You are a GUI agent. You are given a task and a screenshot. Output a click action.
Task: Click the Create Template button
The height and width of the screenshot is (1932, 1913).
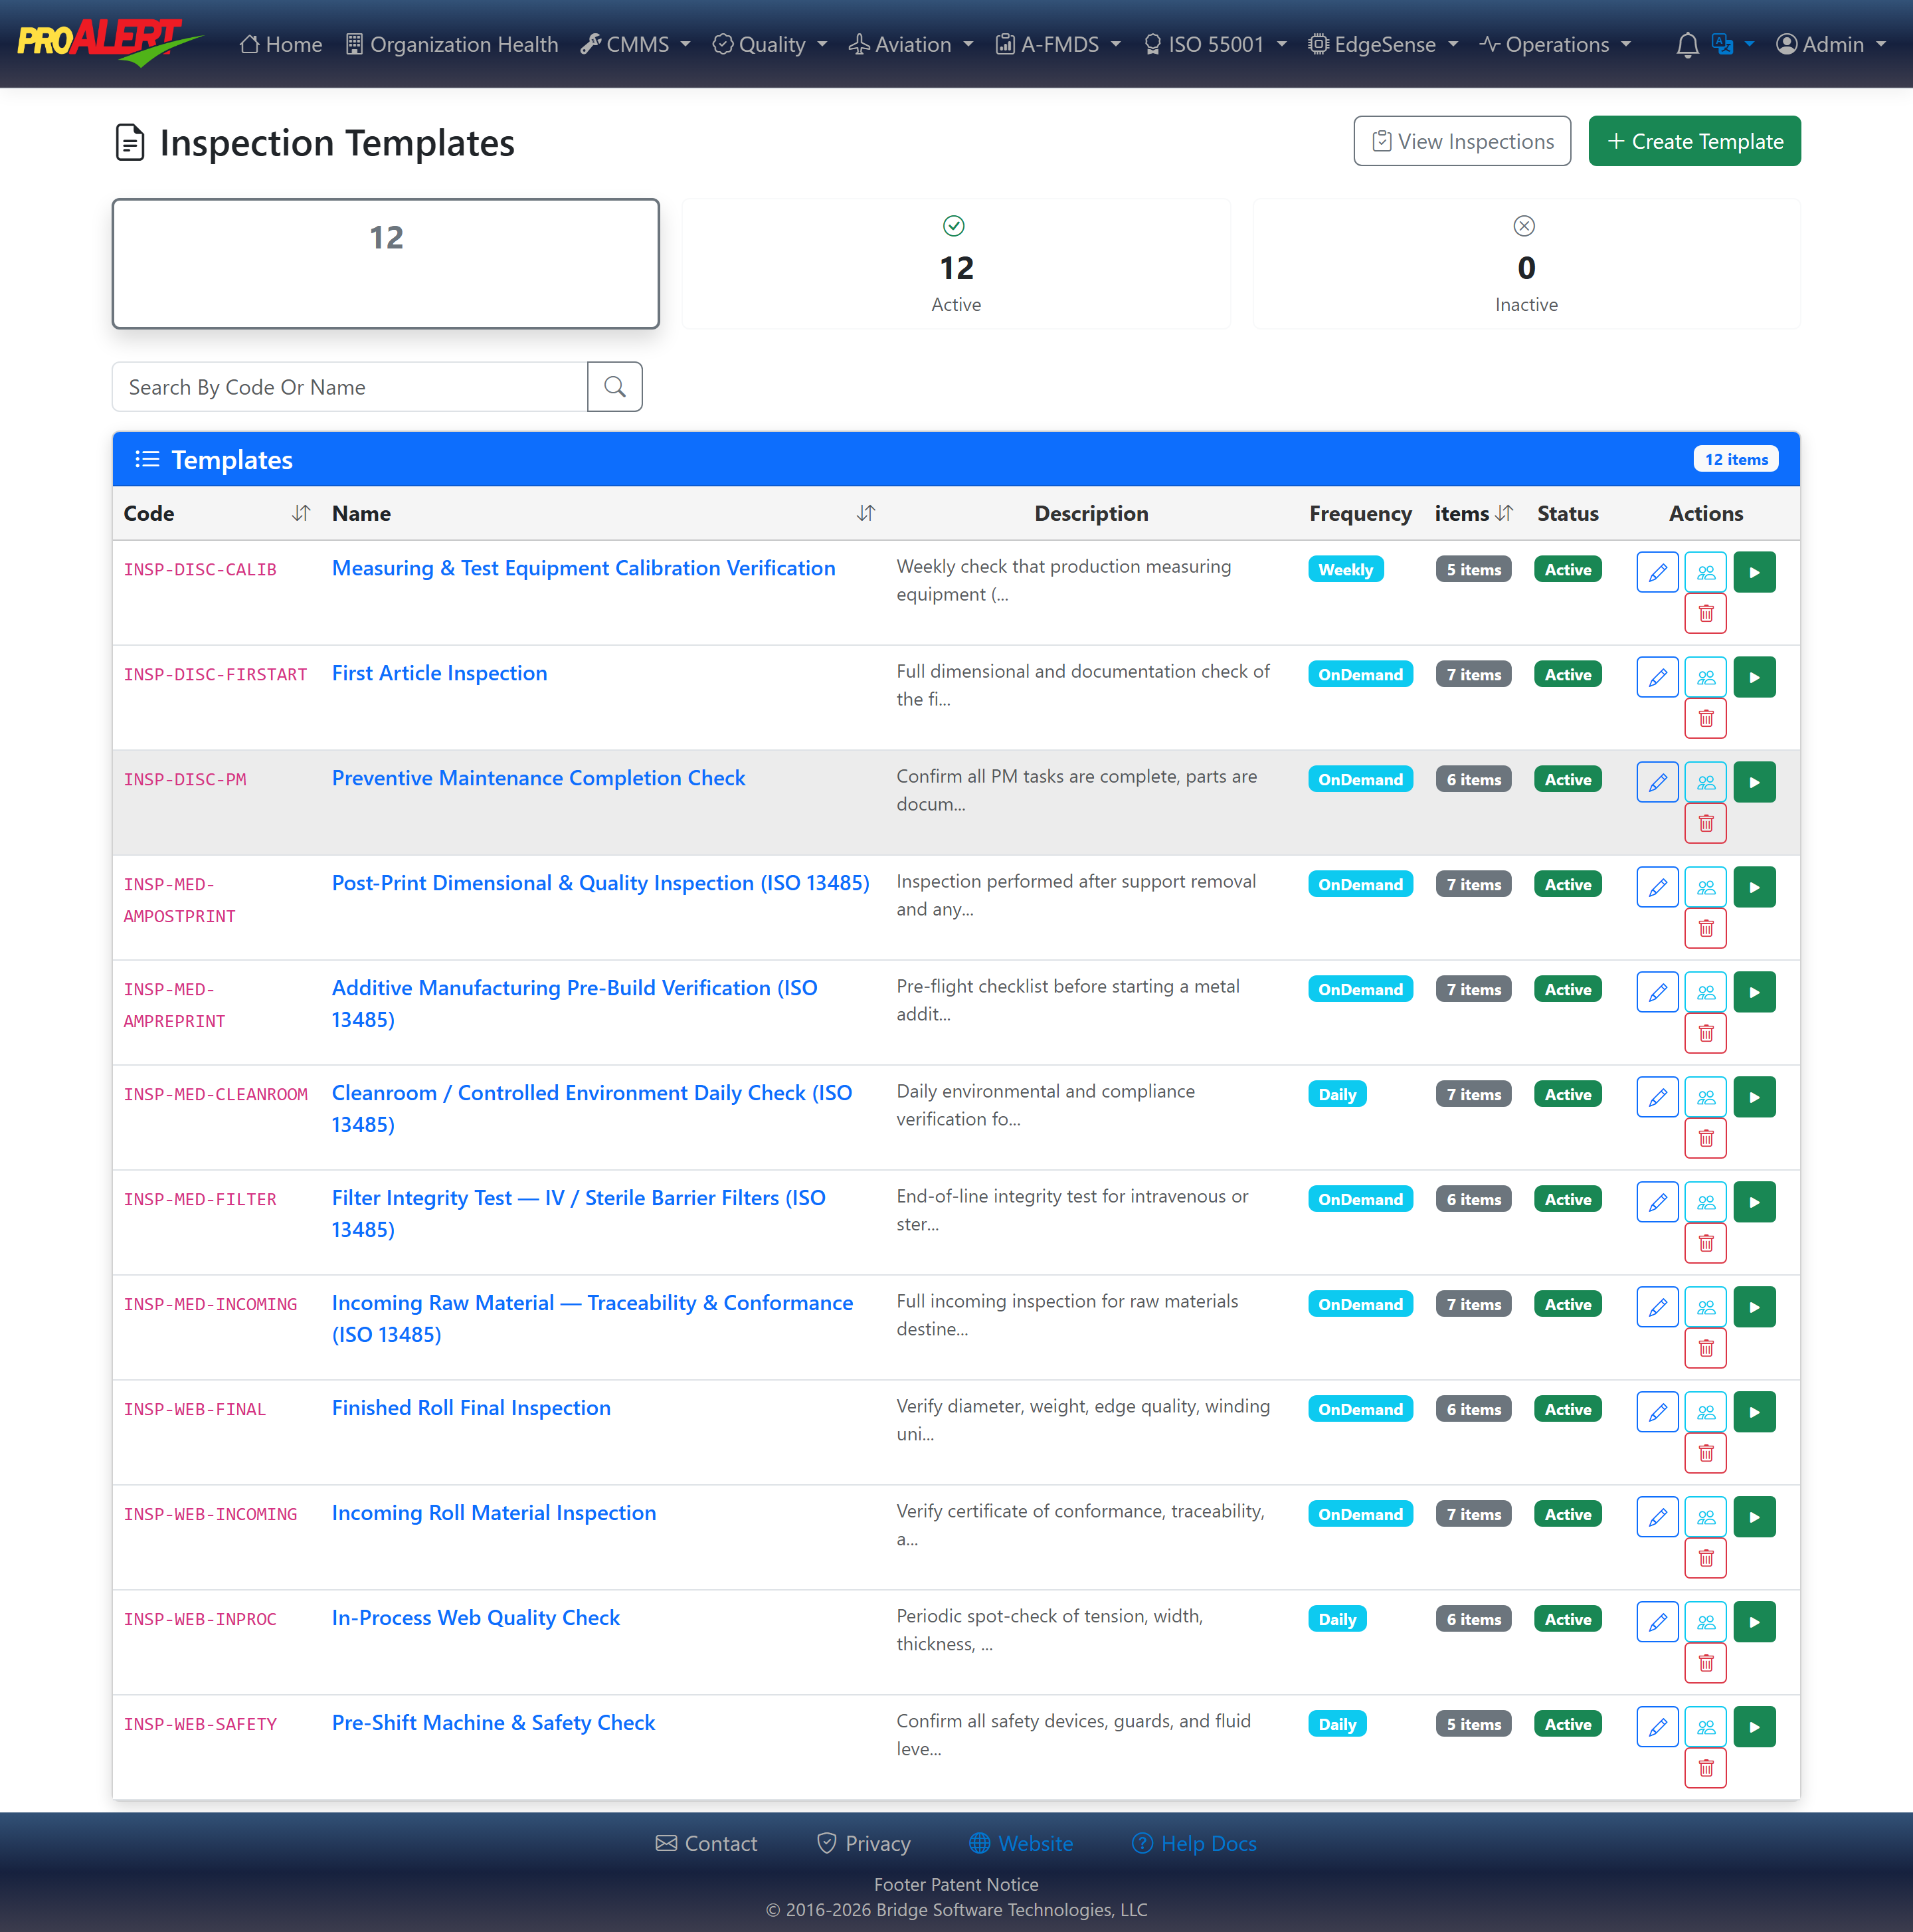(1694, 141)
